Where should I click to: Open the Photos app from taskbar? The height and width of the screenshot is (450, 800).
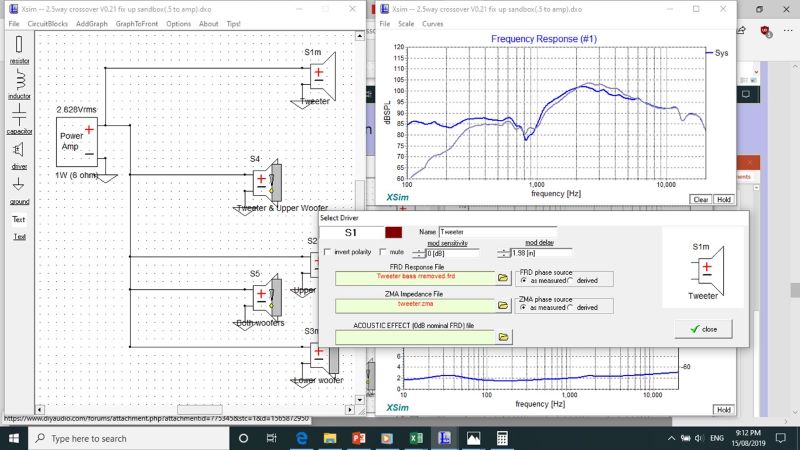pos(473,438)
